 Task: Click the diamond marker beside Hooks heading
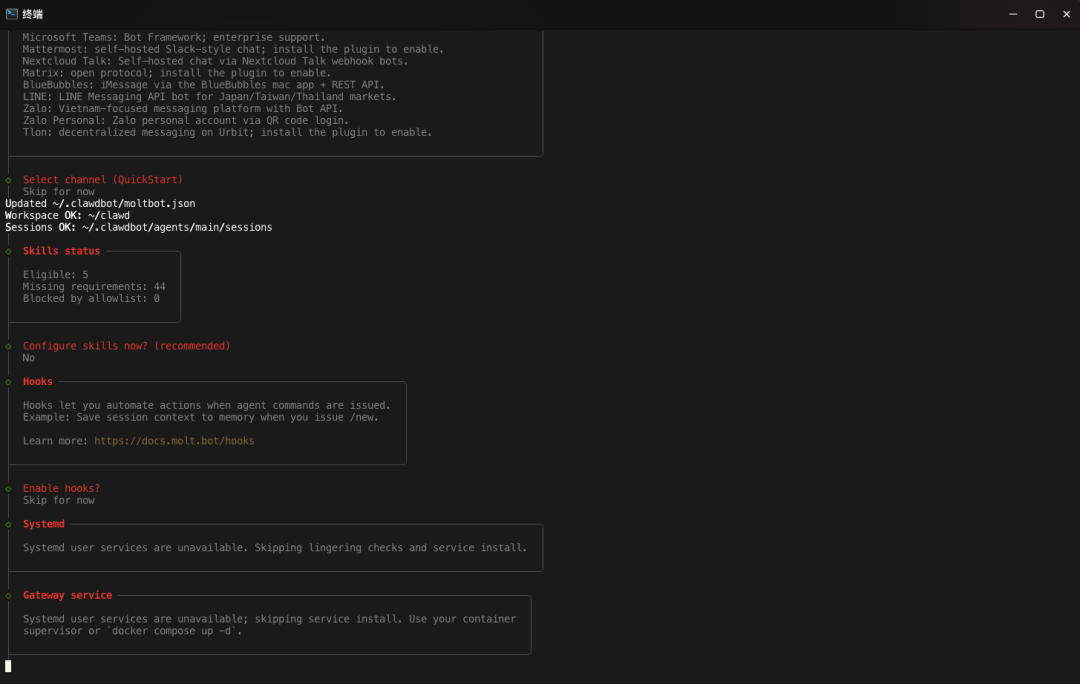point(9,382)
